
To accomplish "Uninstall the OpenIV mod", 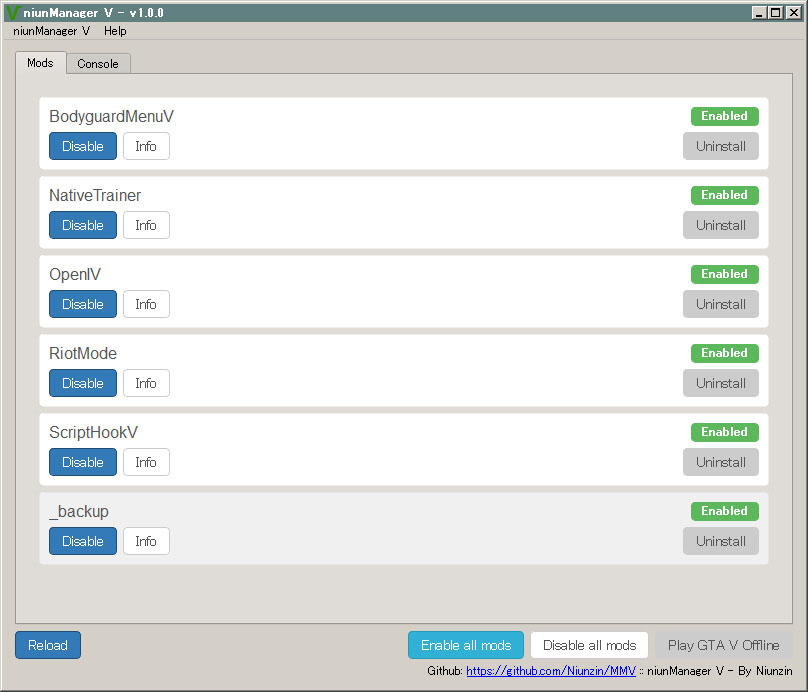I will 721,304.
